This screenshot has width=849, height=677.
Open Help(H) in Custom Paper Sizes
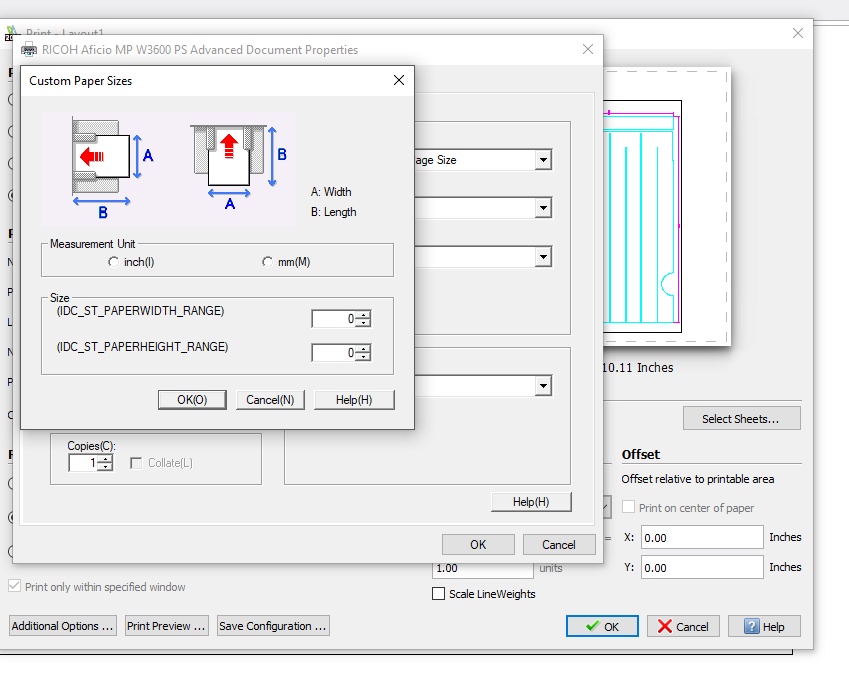click(354, 400)
